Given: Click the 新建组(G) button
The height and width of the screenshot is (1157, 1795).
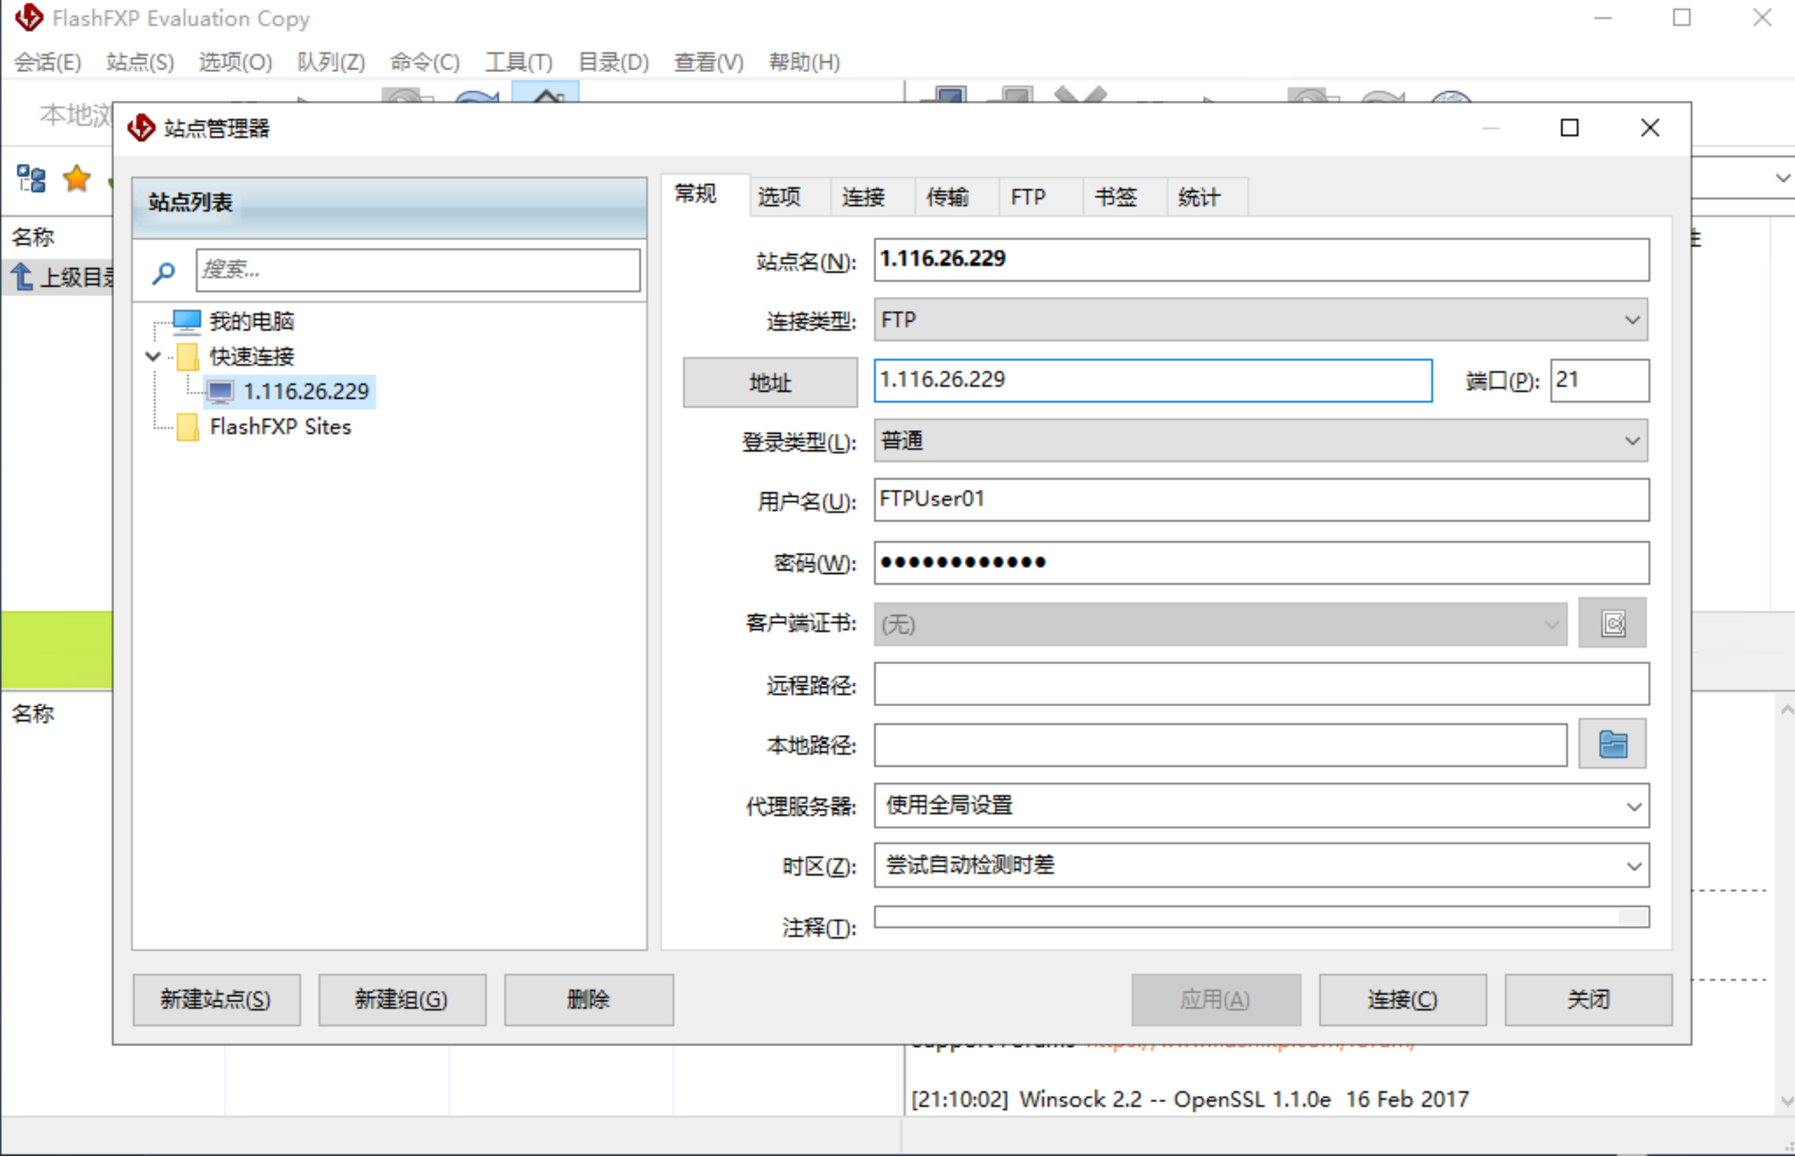Looking at the screenshot, I should click(x=402, y=999).
